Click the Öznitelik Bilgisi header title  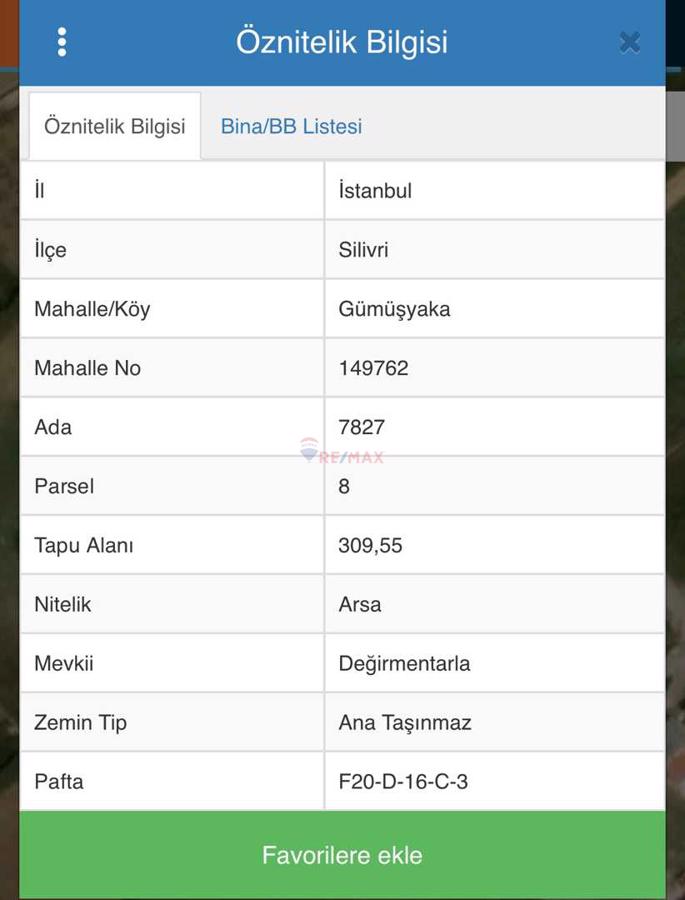tap(342, 42)
